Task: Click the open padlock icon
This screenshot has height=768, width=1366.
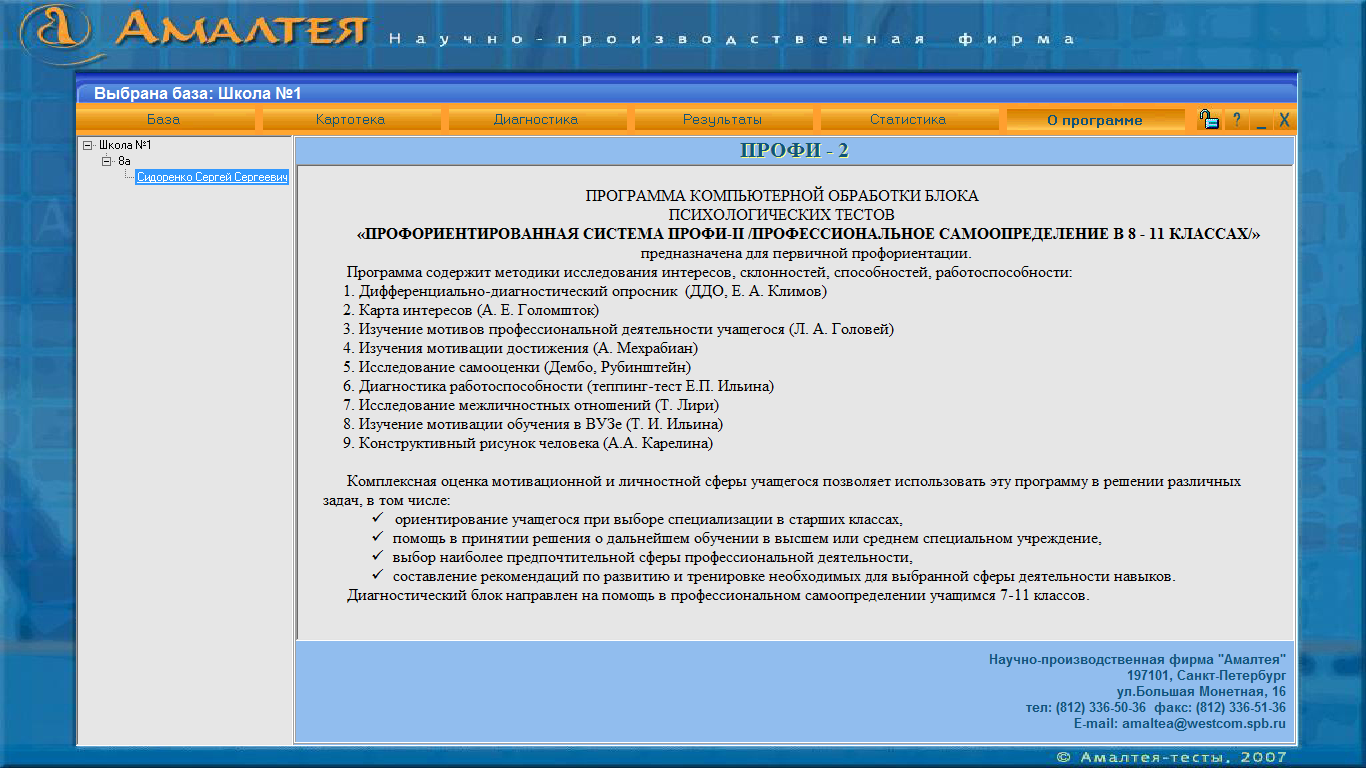Action: pyautogui.click(x=1209, y=120)
